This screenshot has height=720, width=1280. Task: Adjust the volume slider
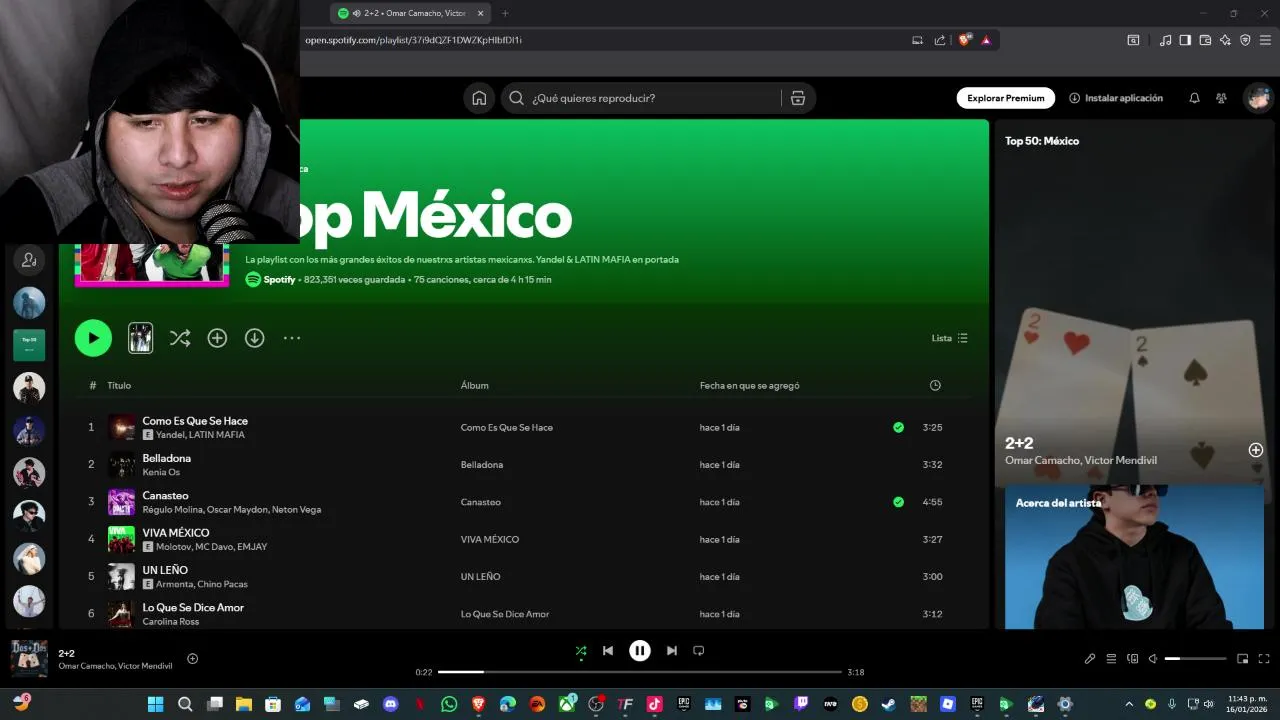(x=1195, y=659)
